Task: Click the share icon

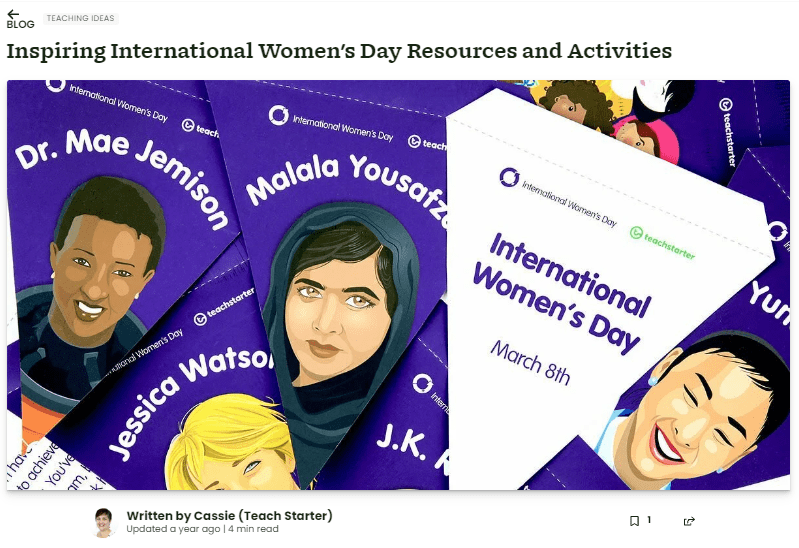Action: pos(689,521)
